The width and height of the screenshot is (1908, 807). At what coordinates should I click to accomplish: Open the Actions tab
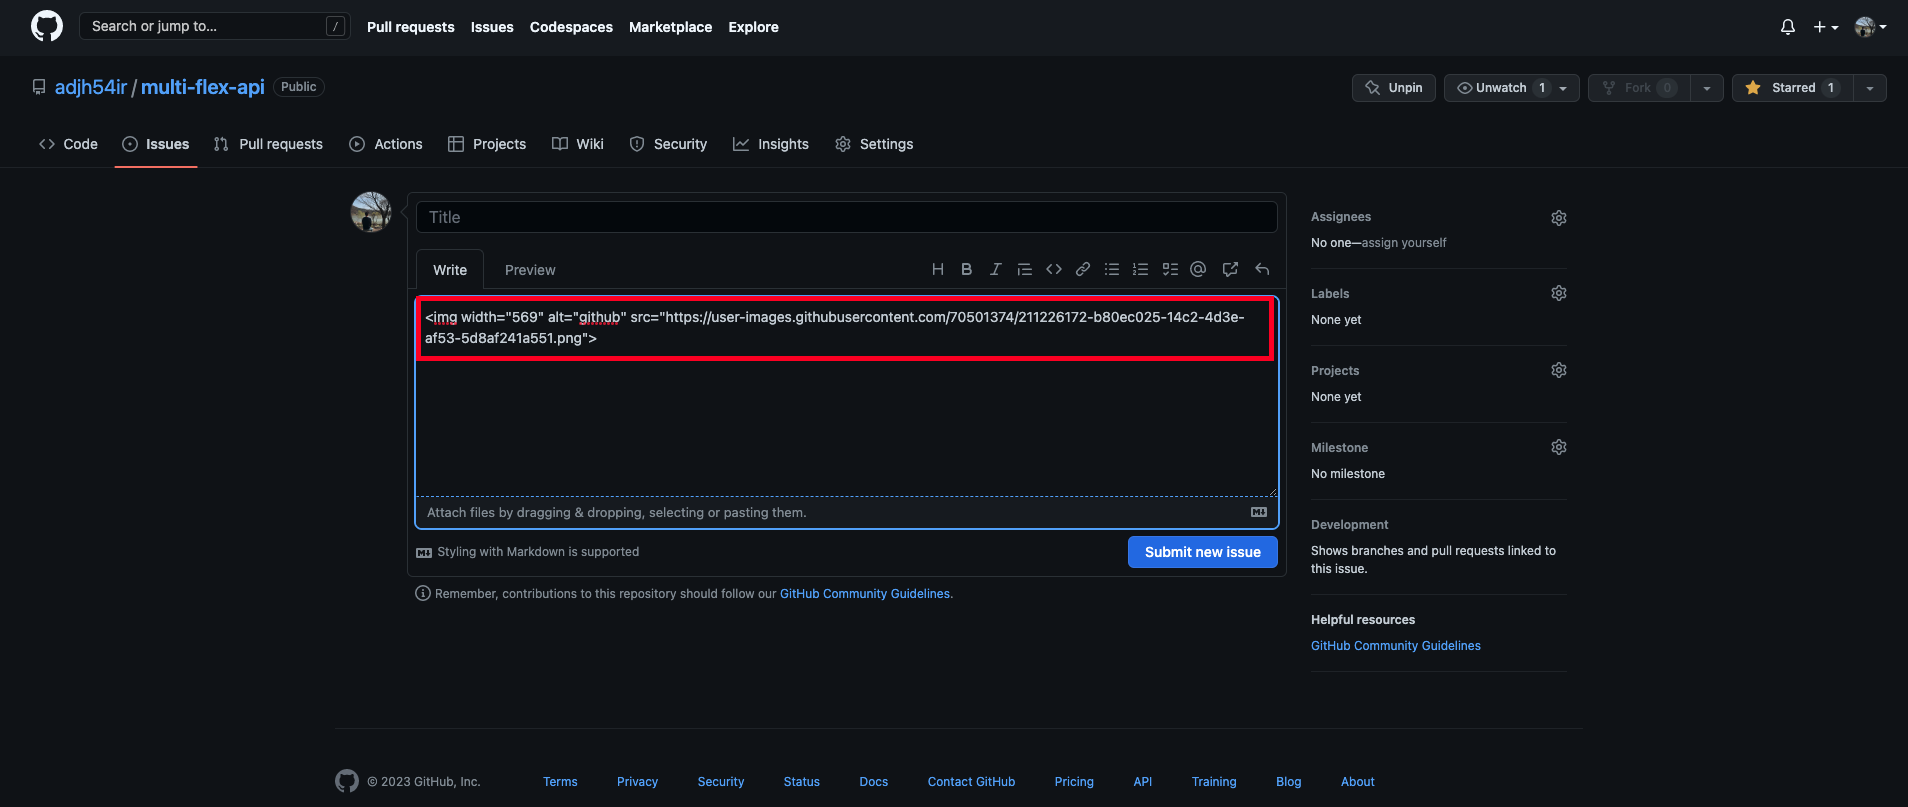tap(386, 144)
